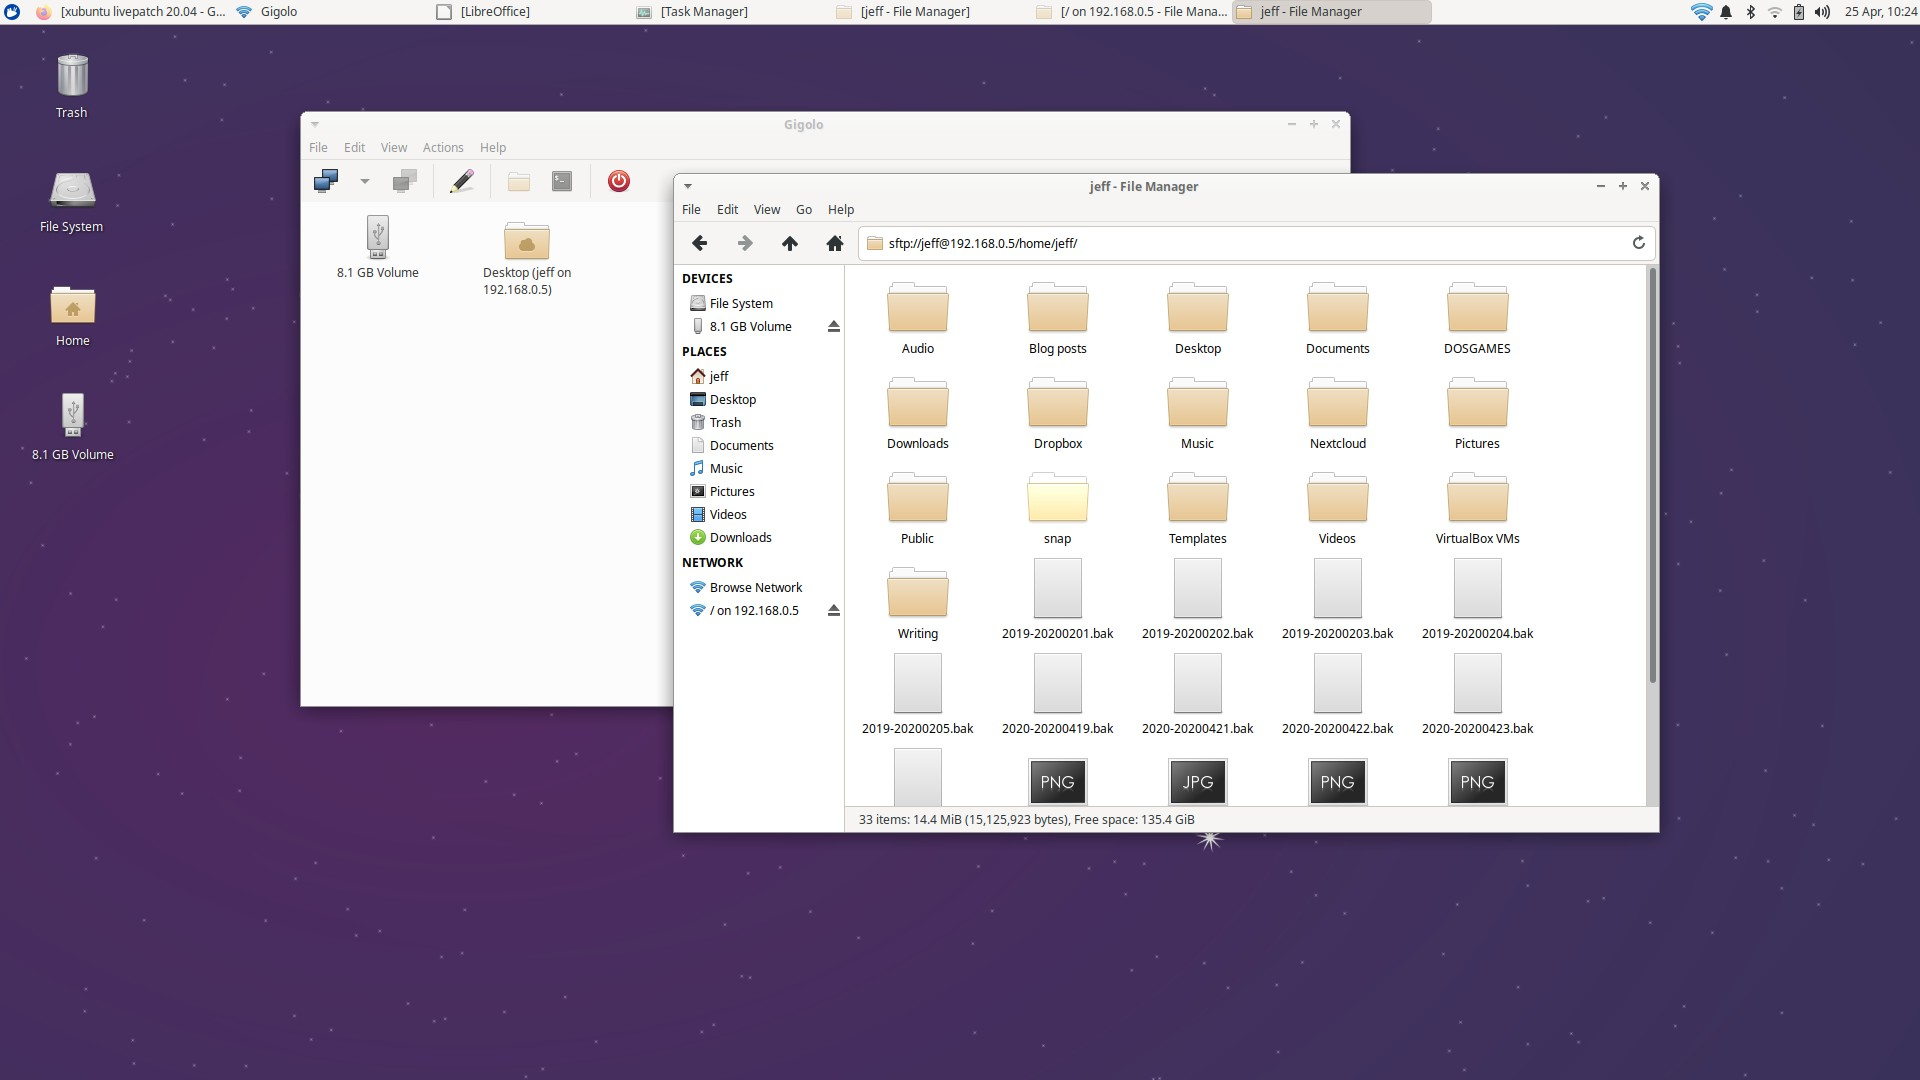Reload the folder with the refresh icon
Image resolution: width=1920 pixels, height=1080 pixels.
click(x=1638, y=243)
